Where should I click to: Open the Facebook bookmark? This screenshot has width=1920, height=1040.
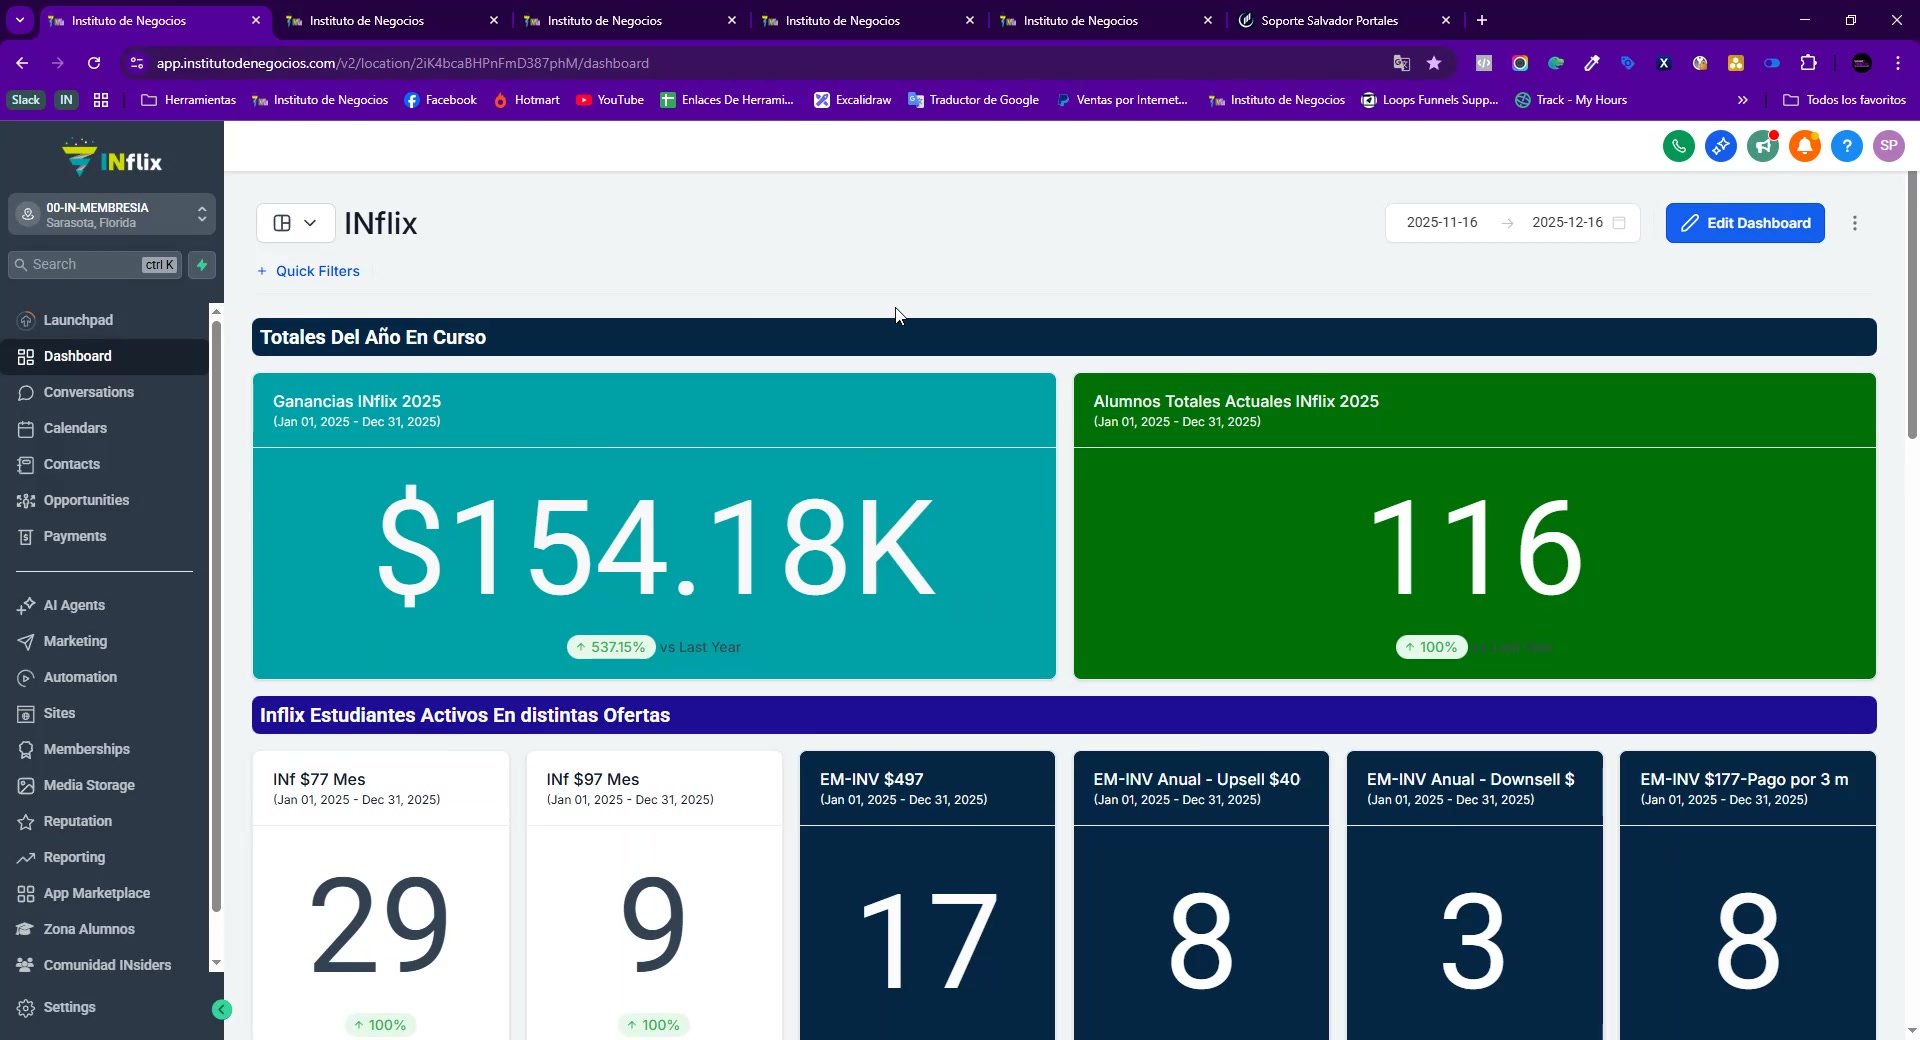(440, 100)
